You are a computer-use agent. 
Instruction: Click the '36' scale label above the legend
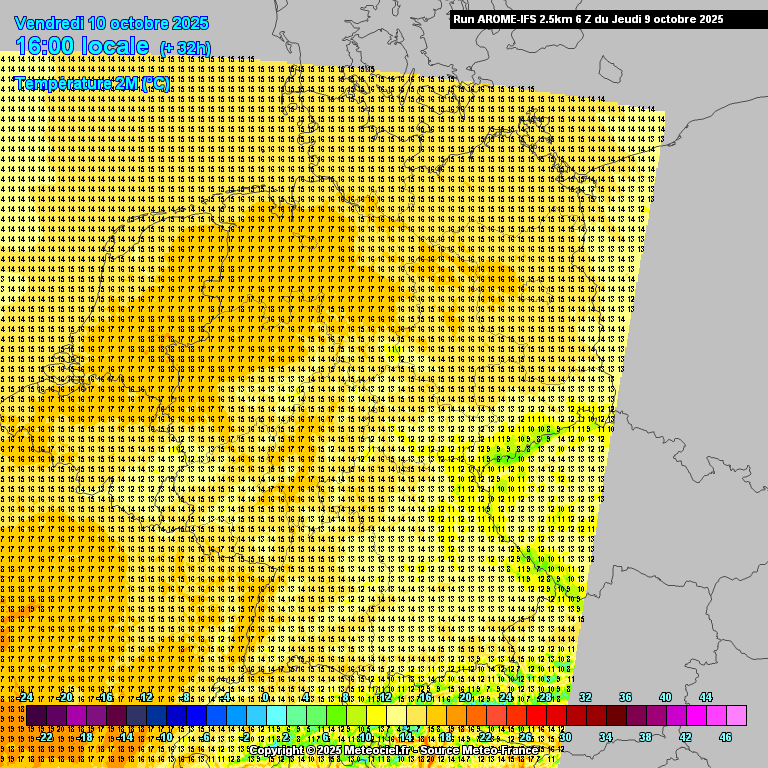pos(626,697)
